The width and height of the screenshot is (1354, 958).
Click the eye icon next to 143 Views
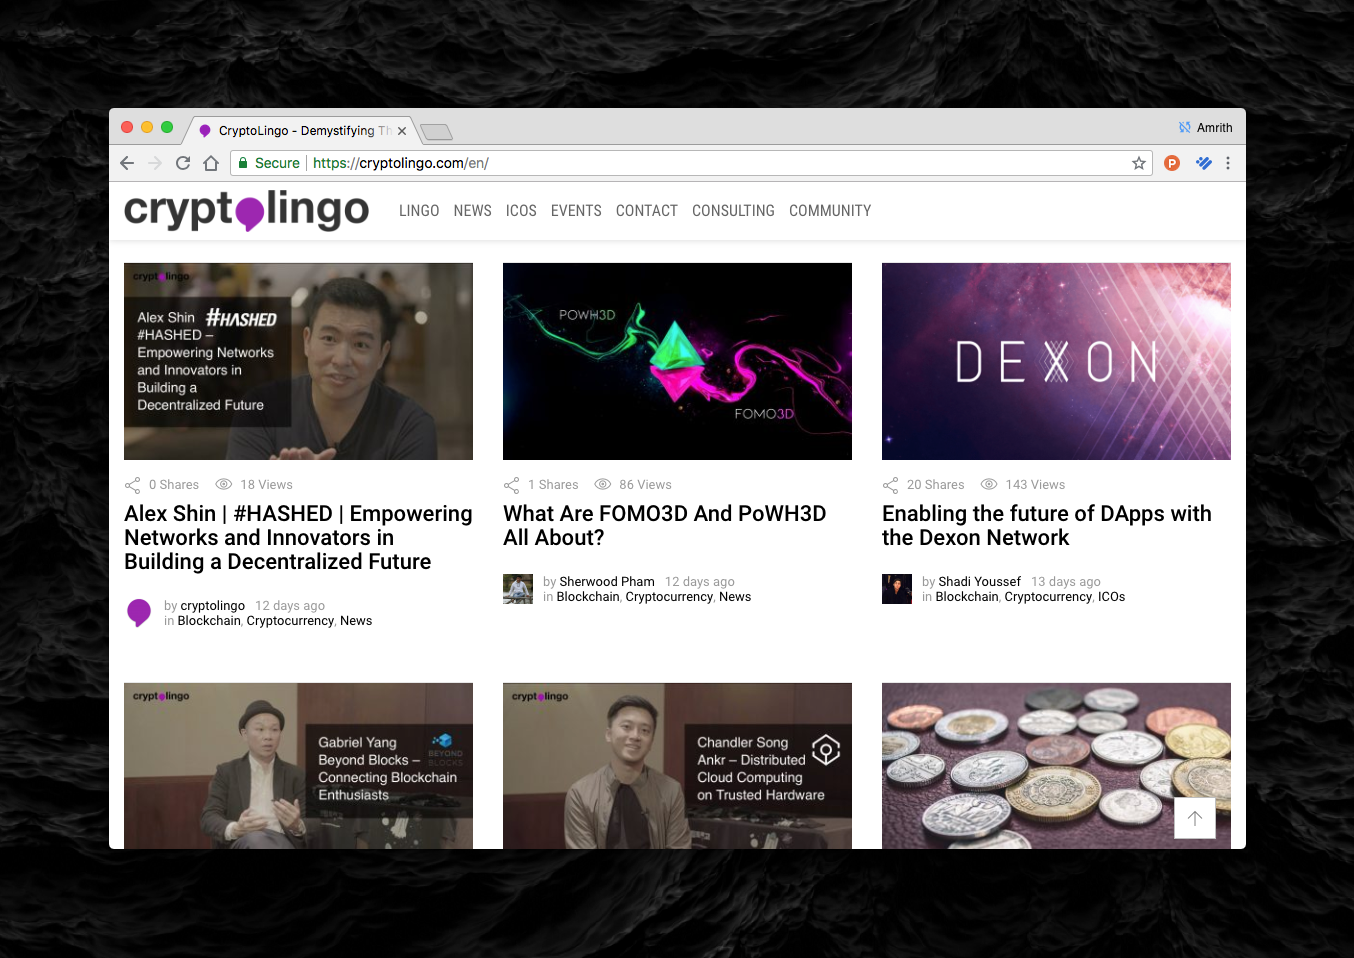pyautogui.click(x=989, y=484)
